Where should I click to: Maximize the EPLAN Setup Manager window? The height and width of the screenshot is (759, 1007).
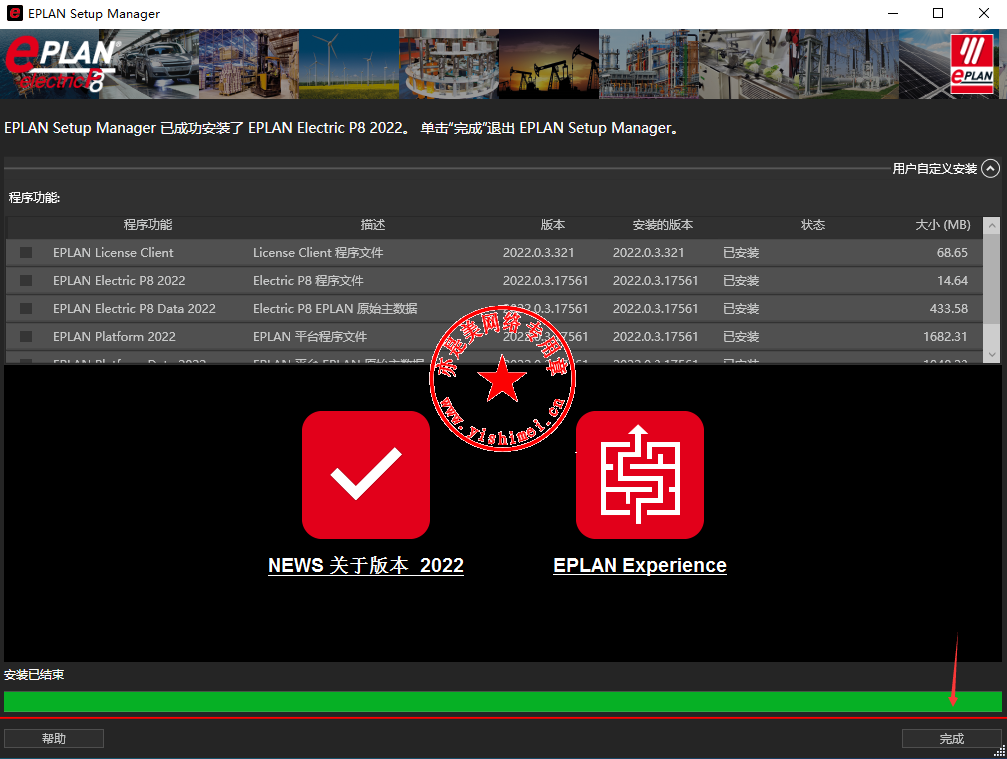pos(938,13)
